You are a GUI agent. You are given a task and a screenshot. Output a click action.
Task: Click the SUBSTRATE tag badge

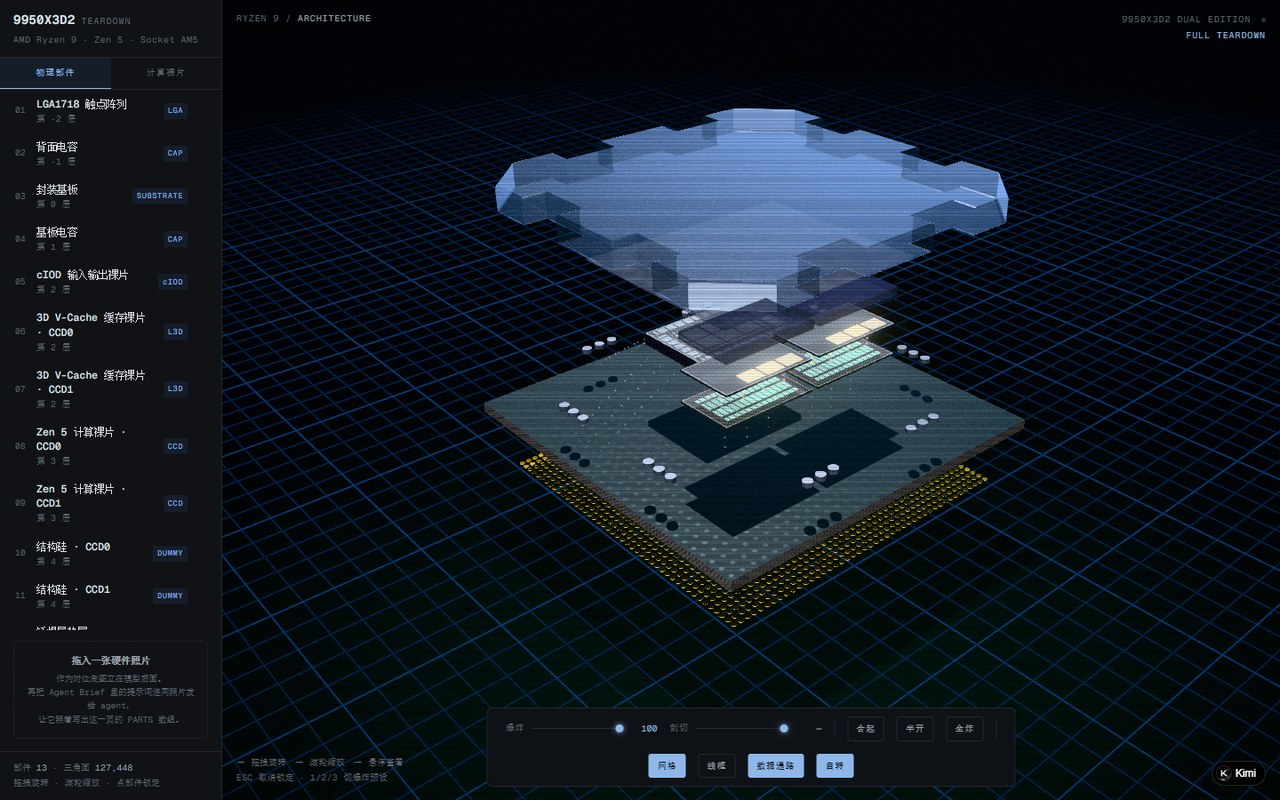160,196
